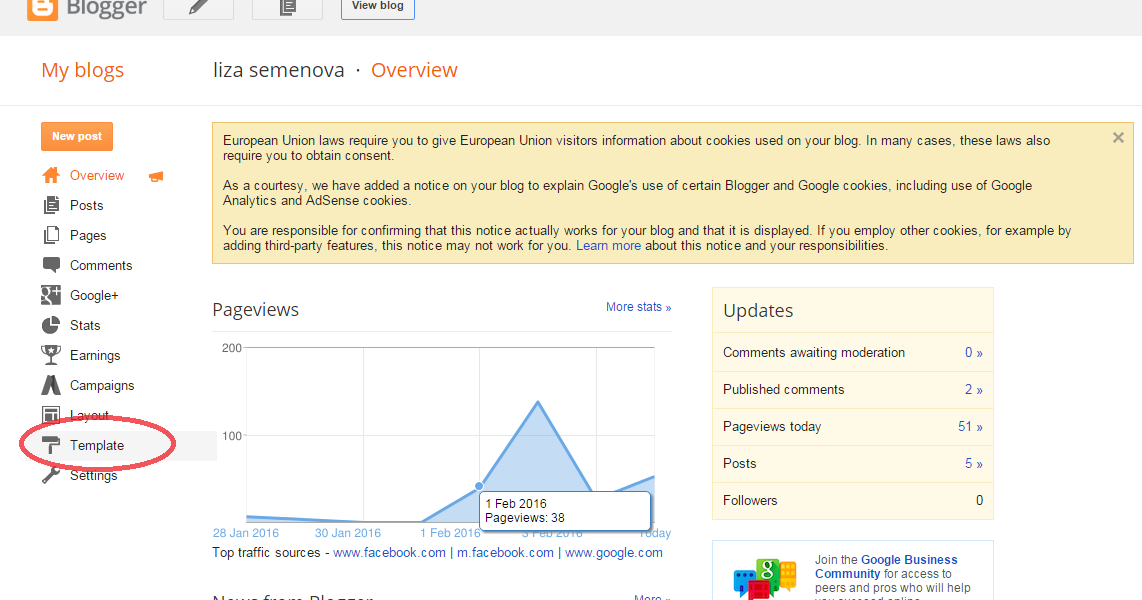Open Settings in the sidebar

(x=93, y=475)
